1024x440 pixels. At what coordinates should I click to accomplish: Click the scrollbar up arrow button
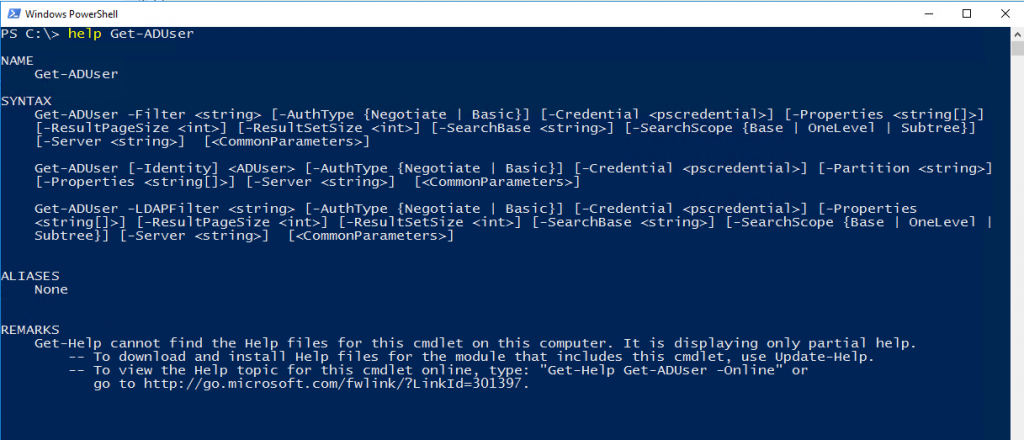coord(1017,33)
